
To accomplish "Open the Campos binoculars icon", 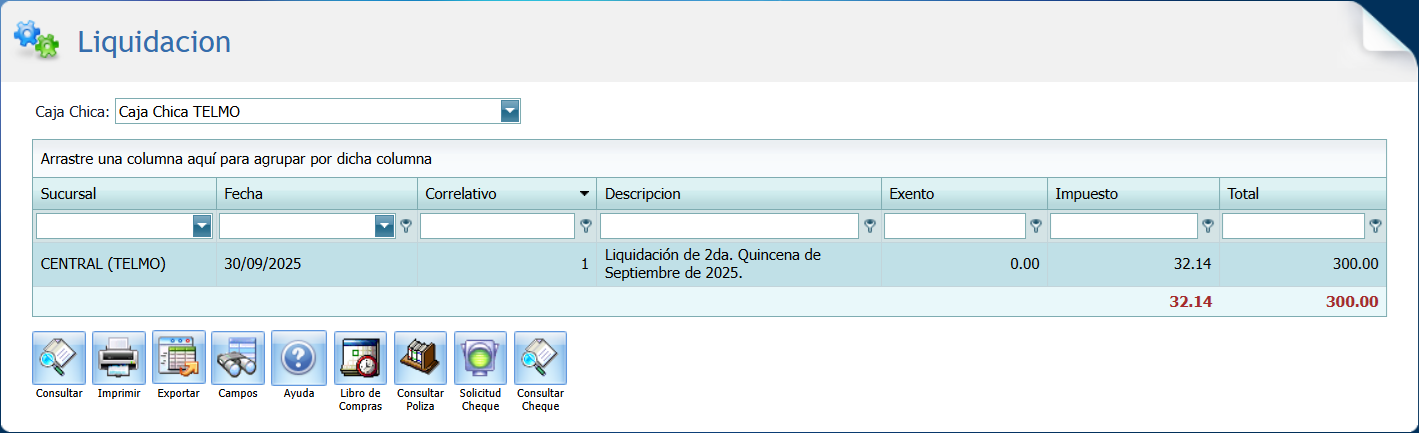I will [x=238, y=358].
